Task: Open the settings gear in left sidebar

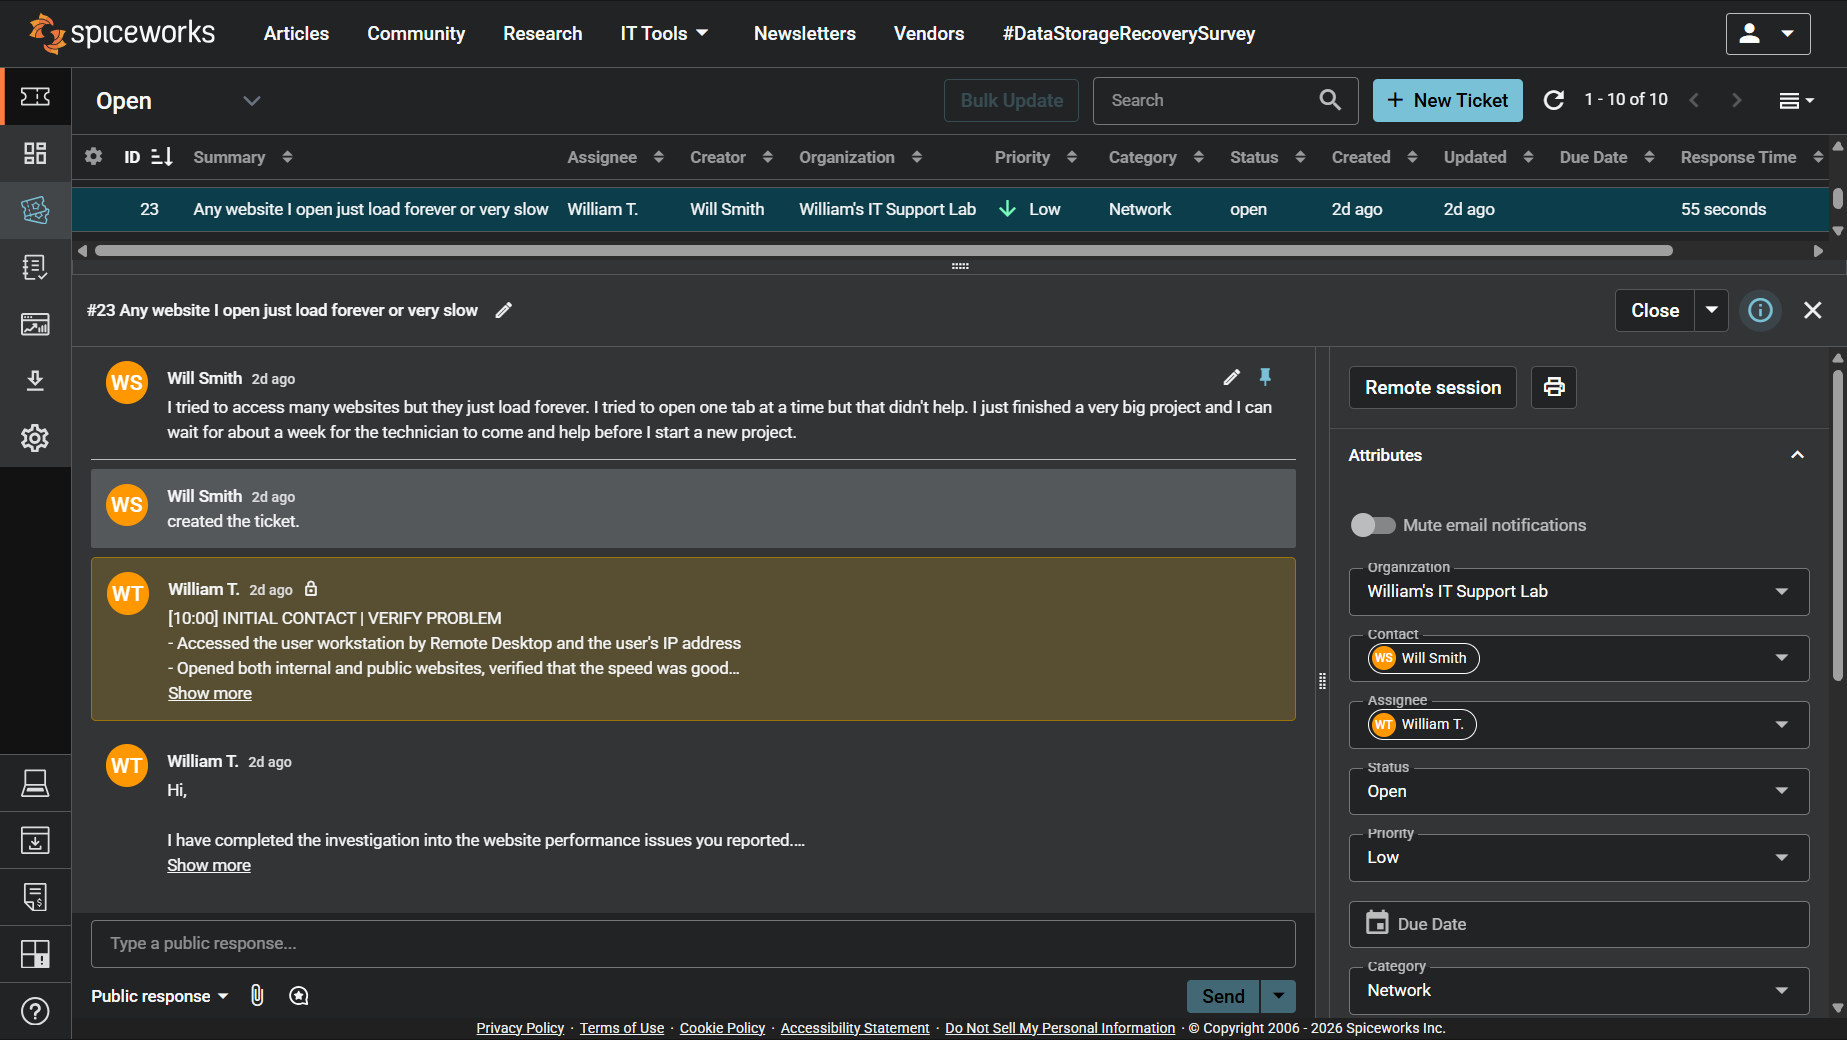Action: pyautogui.click(x=35, y=438)
